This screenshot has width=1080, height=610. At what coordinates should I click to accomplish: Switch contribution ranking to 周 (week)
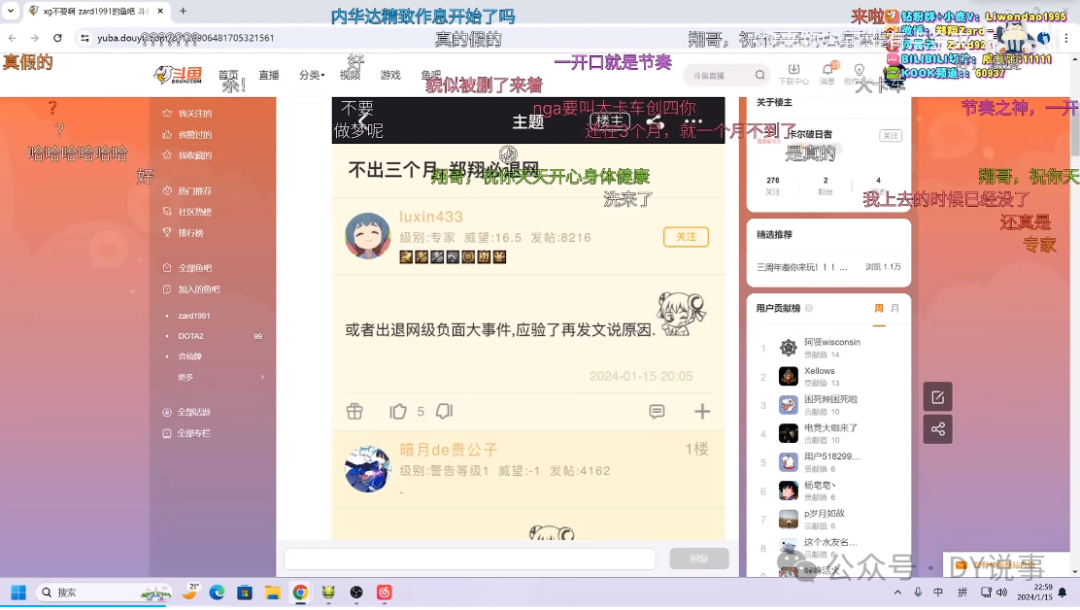(879, 308)
